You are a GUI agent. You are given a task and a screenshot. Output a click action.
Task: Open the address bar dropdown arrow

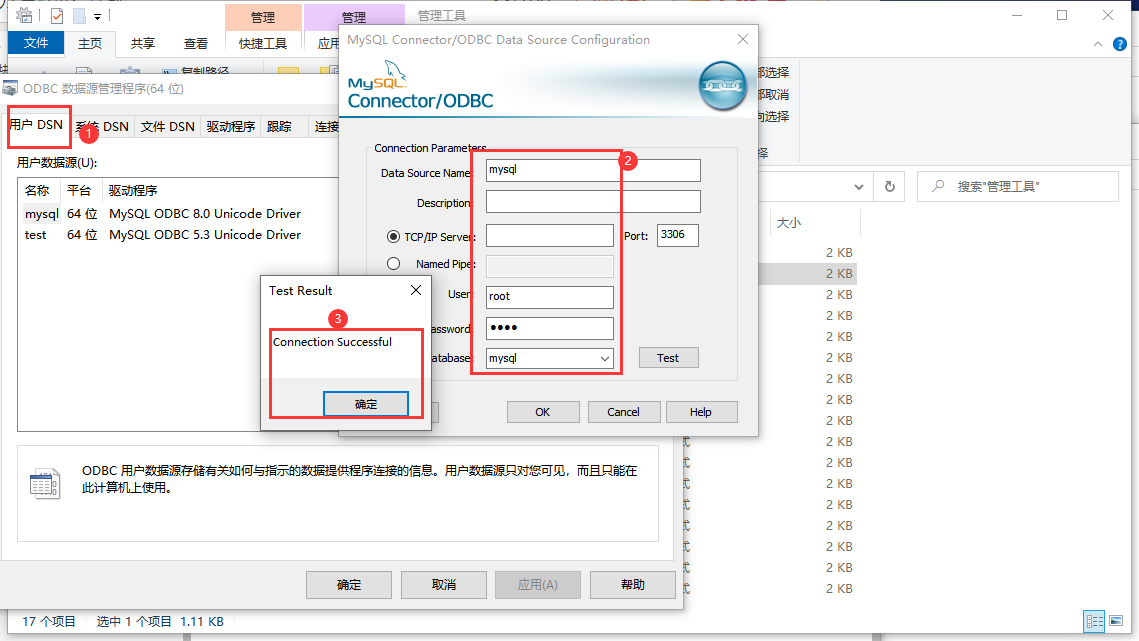(x=858, y=187)
